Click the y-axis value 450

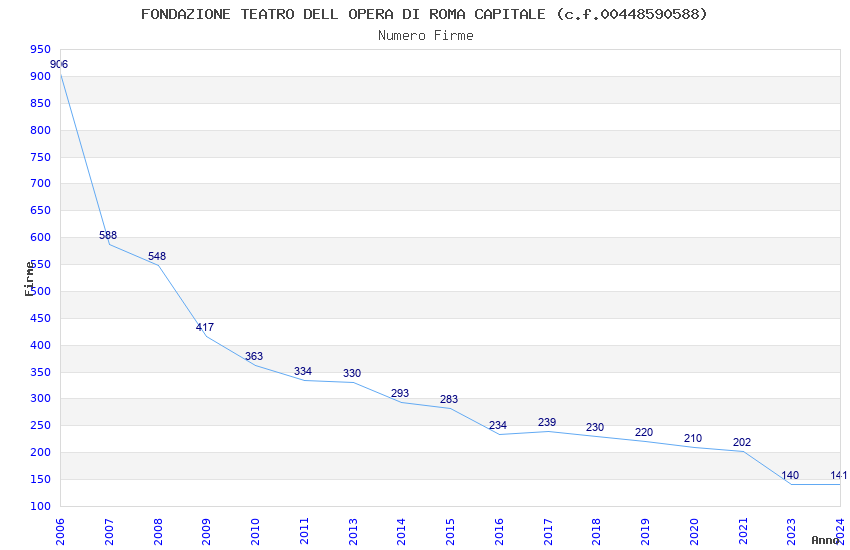point(41,319)
